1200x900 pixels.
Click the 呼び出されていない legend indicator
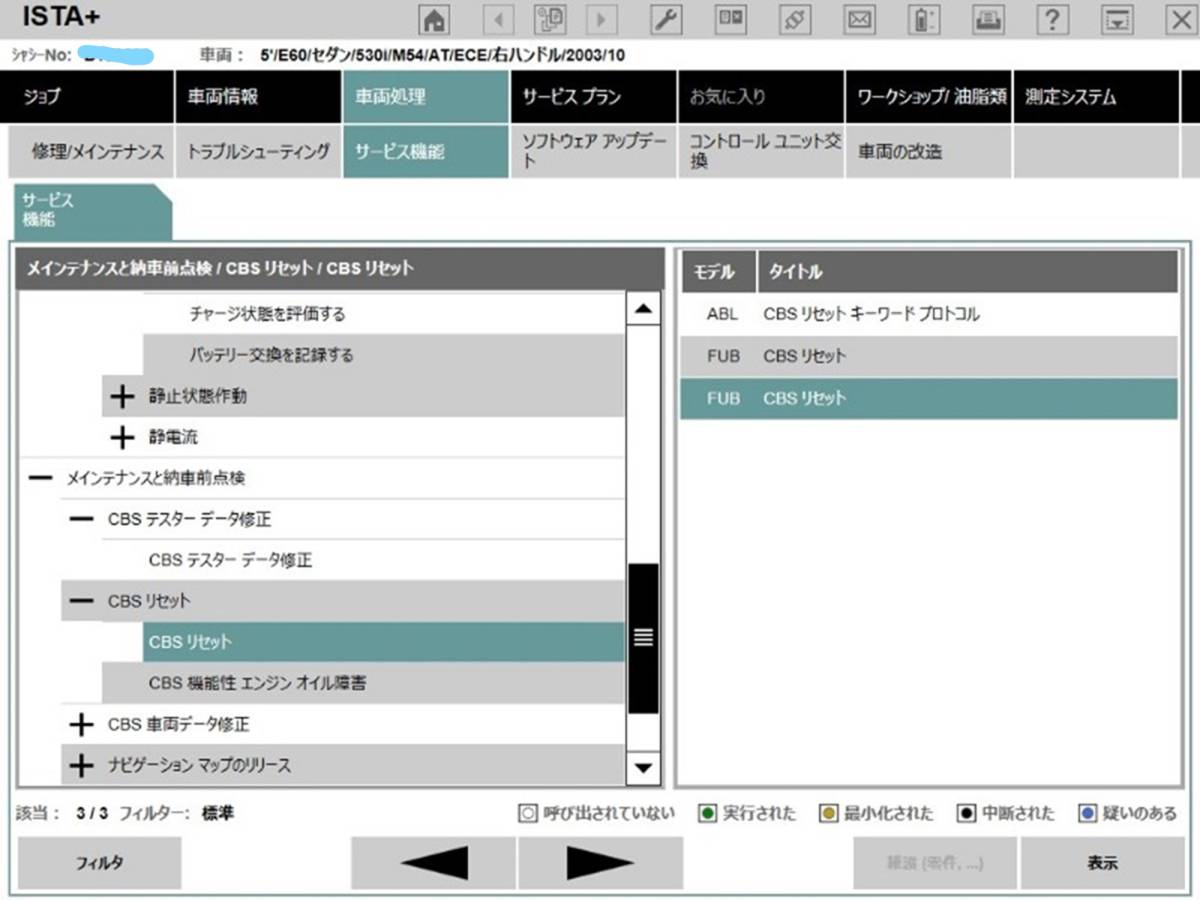528,814
